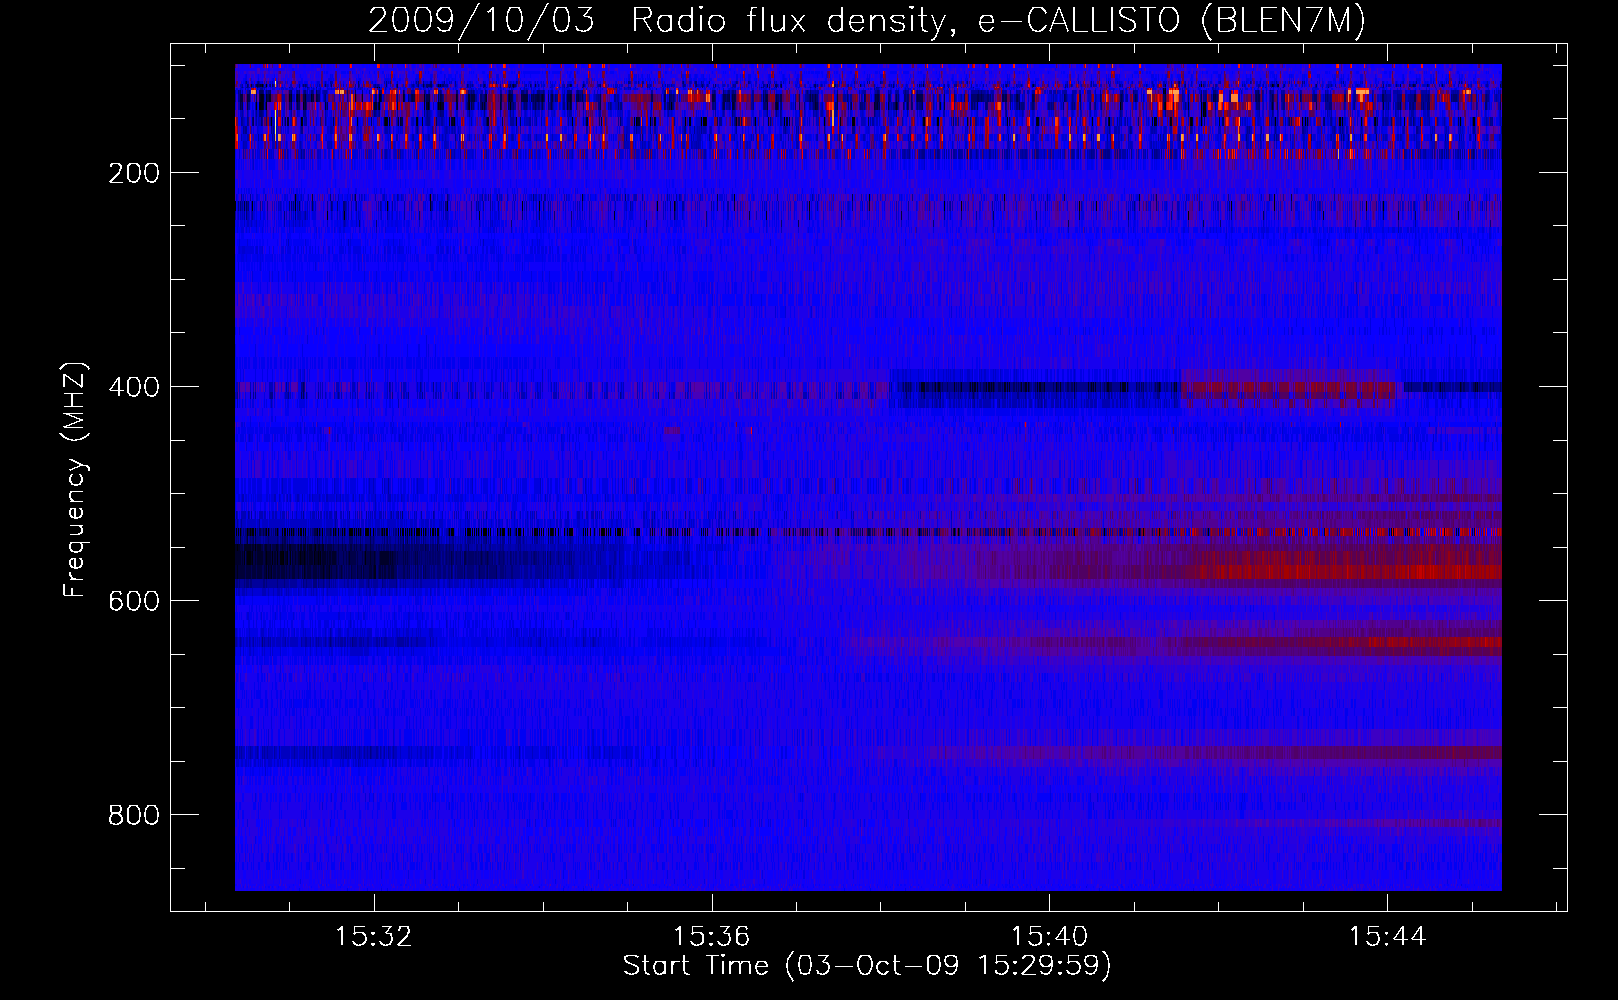The image size is (1618, 1000).
Task: Click the 800 frequency tick label
Action: tap(133, 815)
